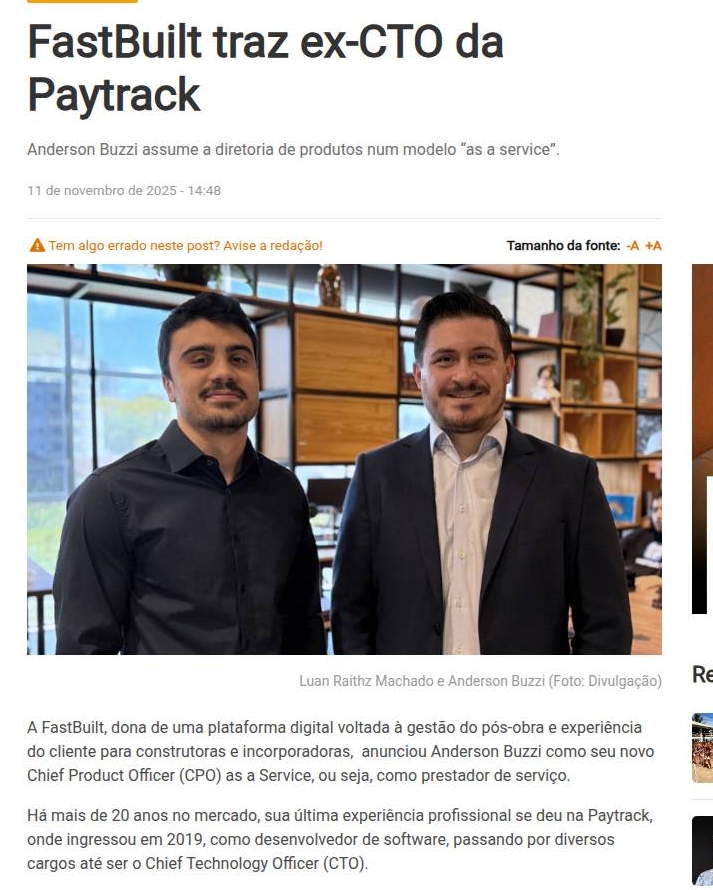Click the orange category tag above the headline
The width and height of the screenshot is (713, 890).
tap(82, 1)
